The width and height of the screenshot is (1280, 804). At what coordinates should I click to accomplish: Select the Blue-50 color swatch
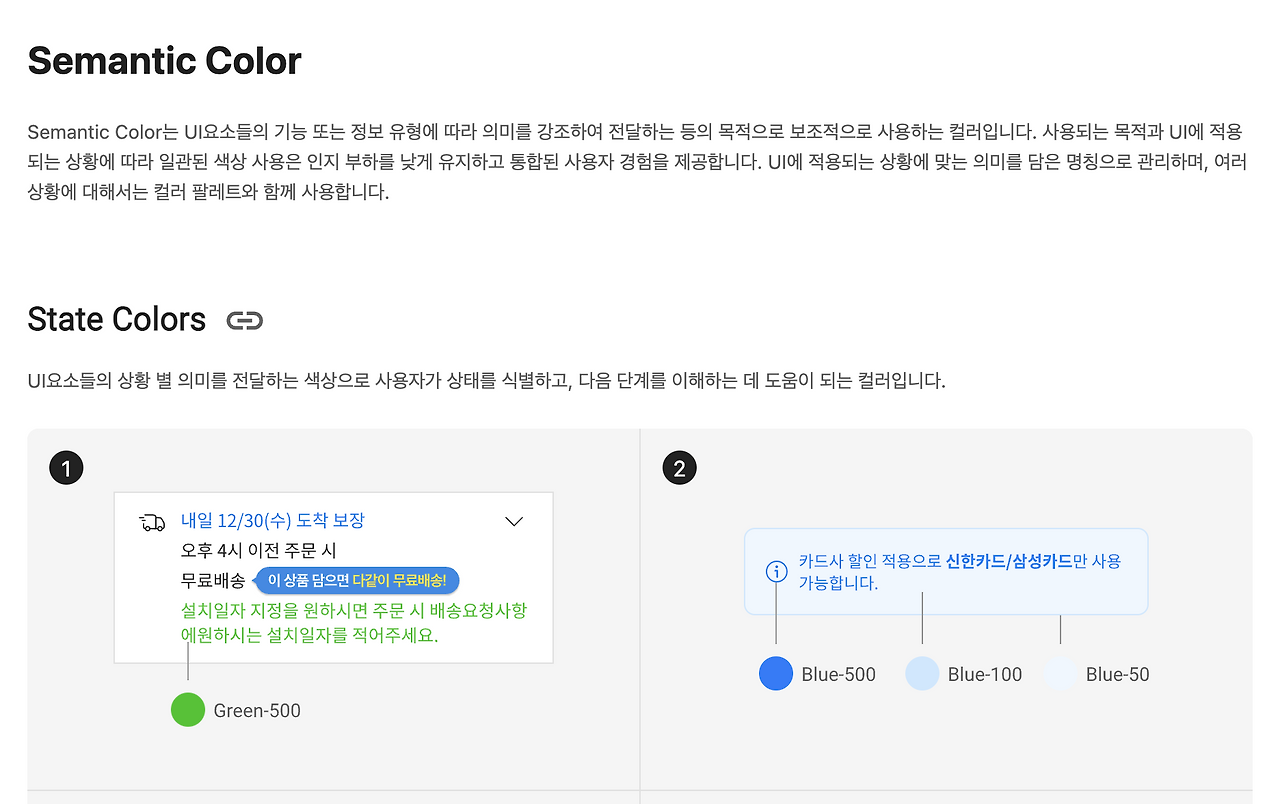tap(1061, 673)
